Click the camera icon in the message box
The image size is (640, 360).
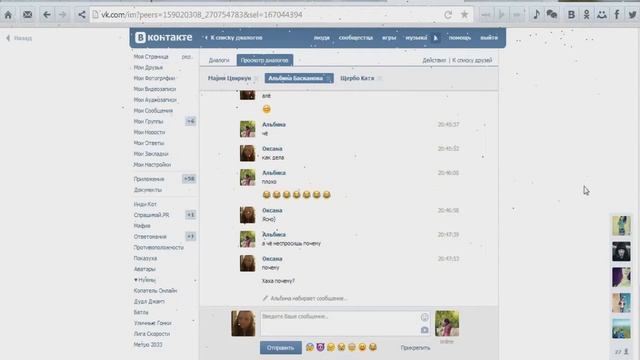point(424,330)
